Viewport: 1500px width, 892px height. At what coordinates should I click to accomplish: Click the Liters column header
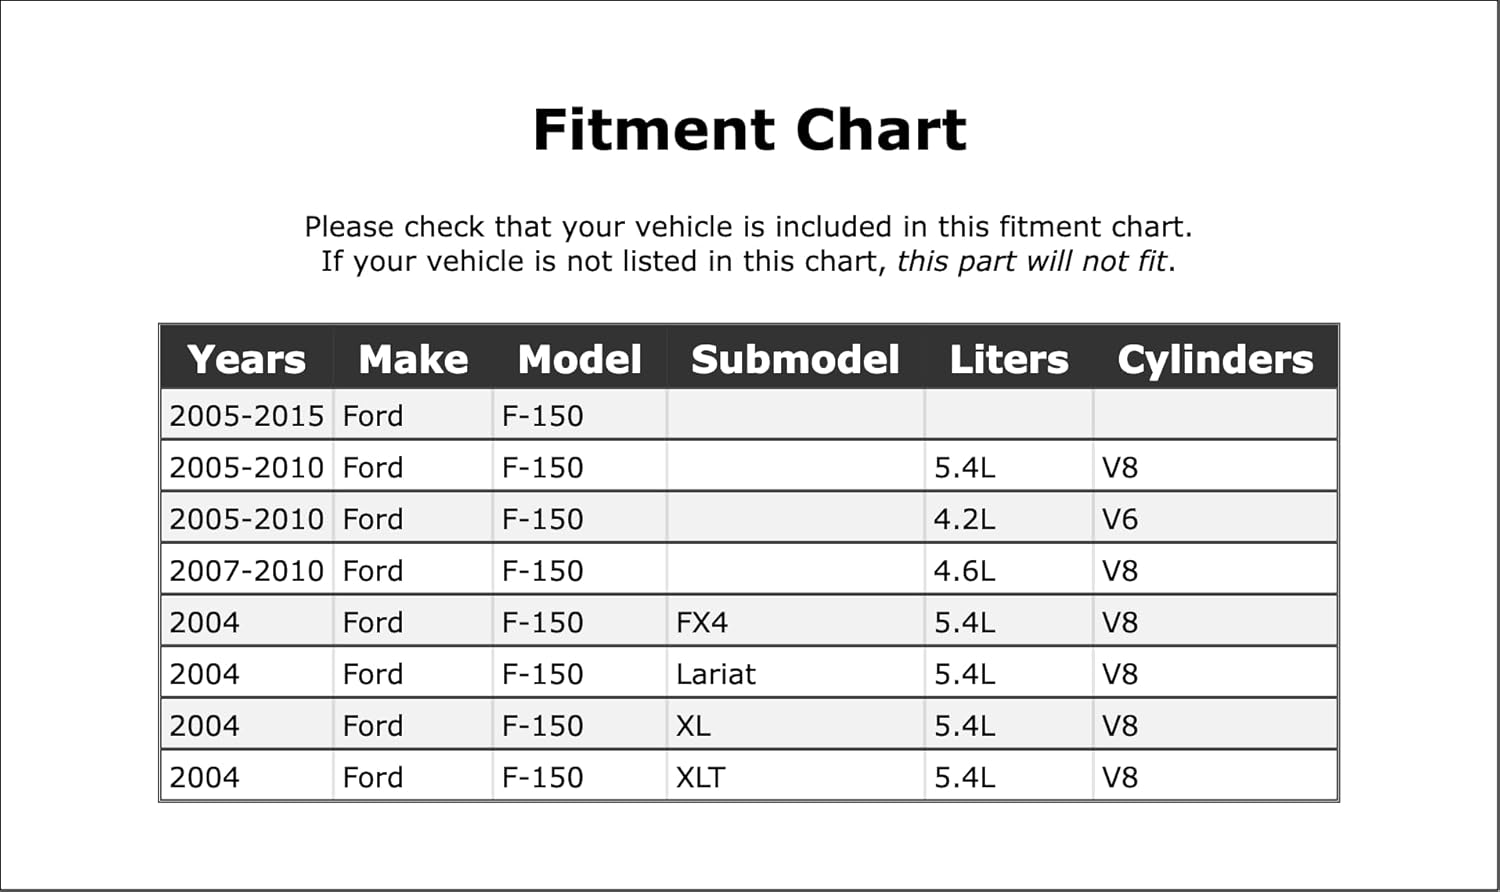click(1009, 359)
